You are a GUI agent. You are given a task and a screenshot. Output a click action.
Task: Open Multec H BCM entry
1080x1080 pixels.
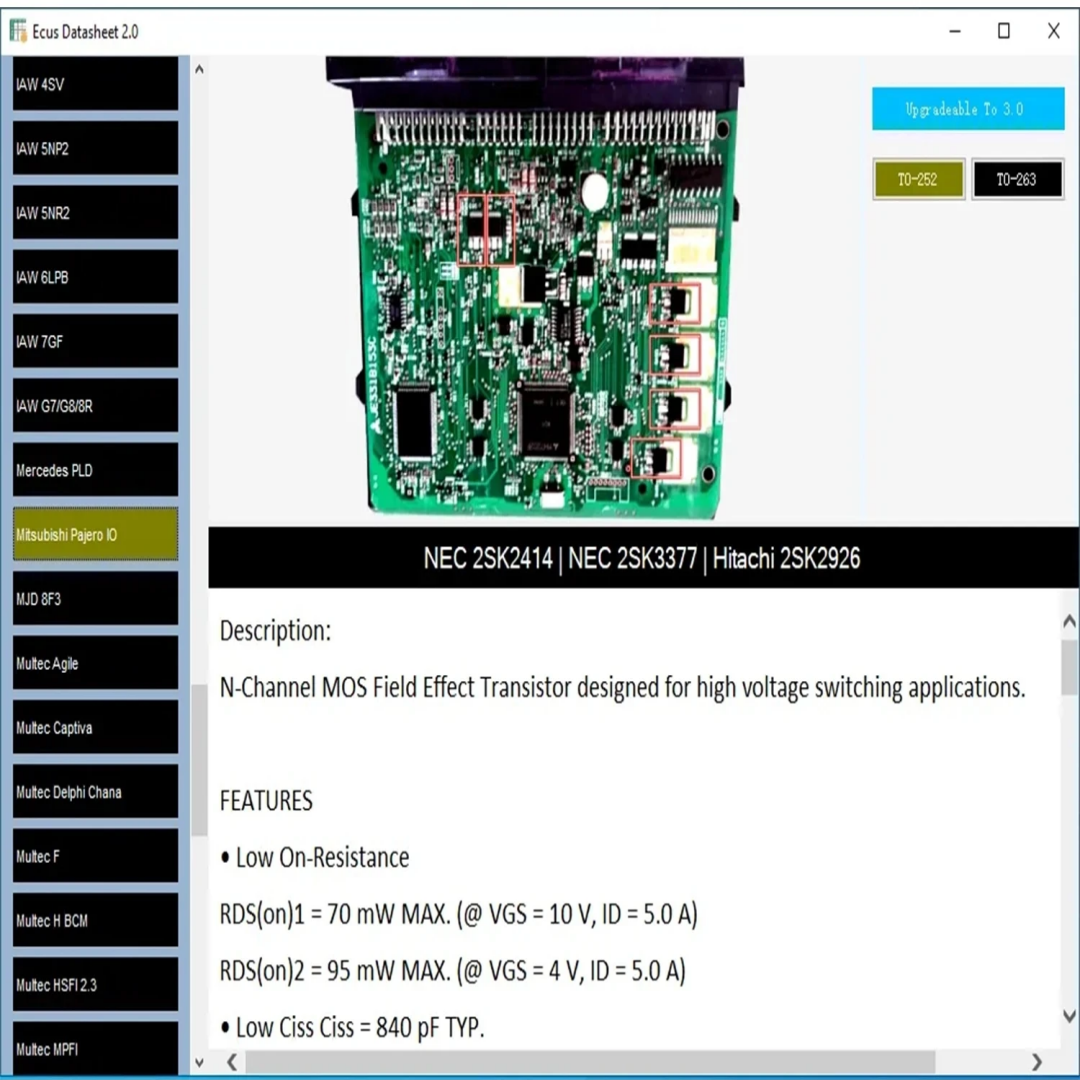(x=95, y=920)
